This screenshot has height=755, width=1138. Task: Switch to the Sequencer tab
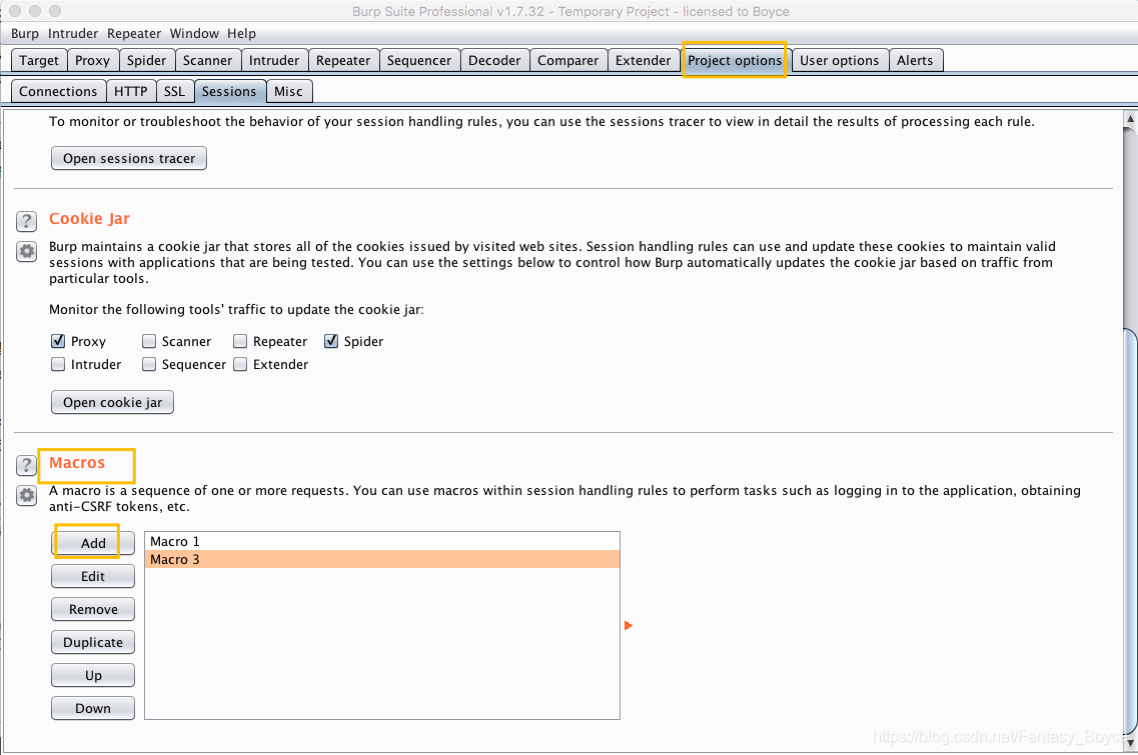pyautogui.click(x=419, y=60)
